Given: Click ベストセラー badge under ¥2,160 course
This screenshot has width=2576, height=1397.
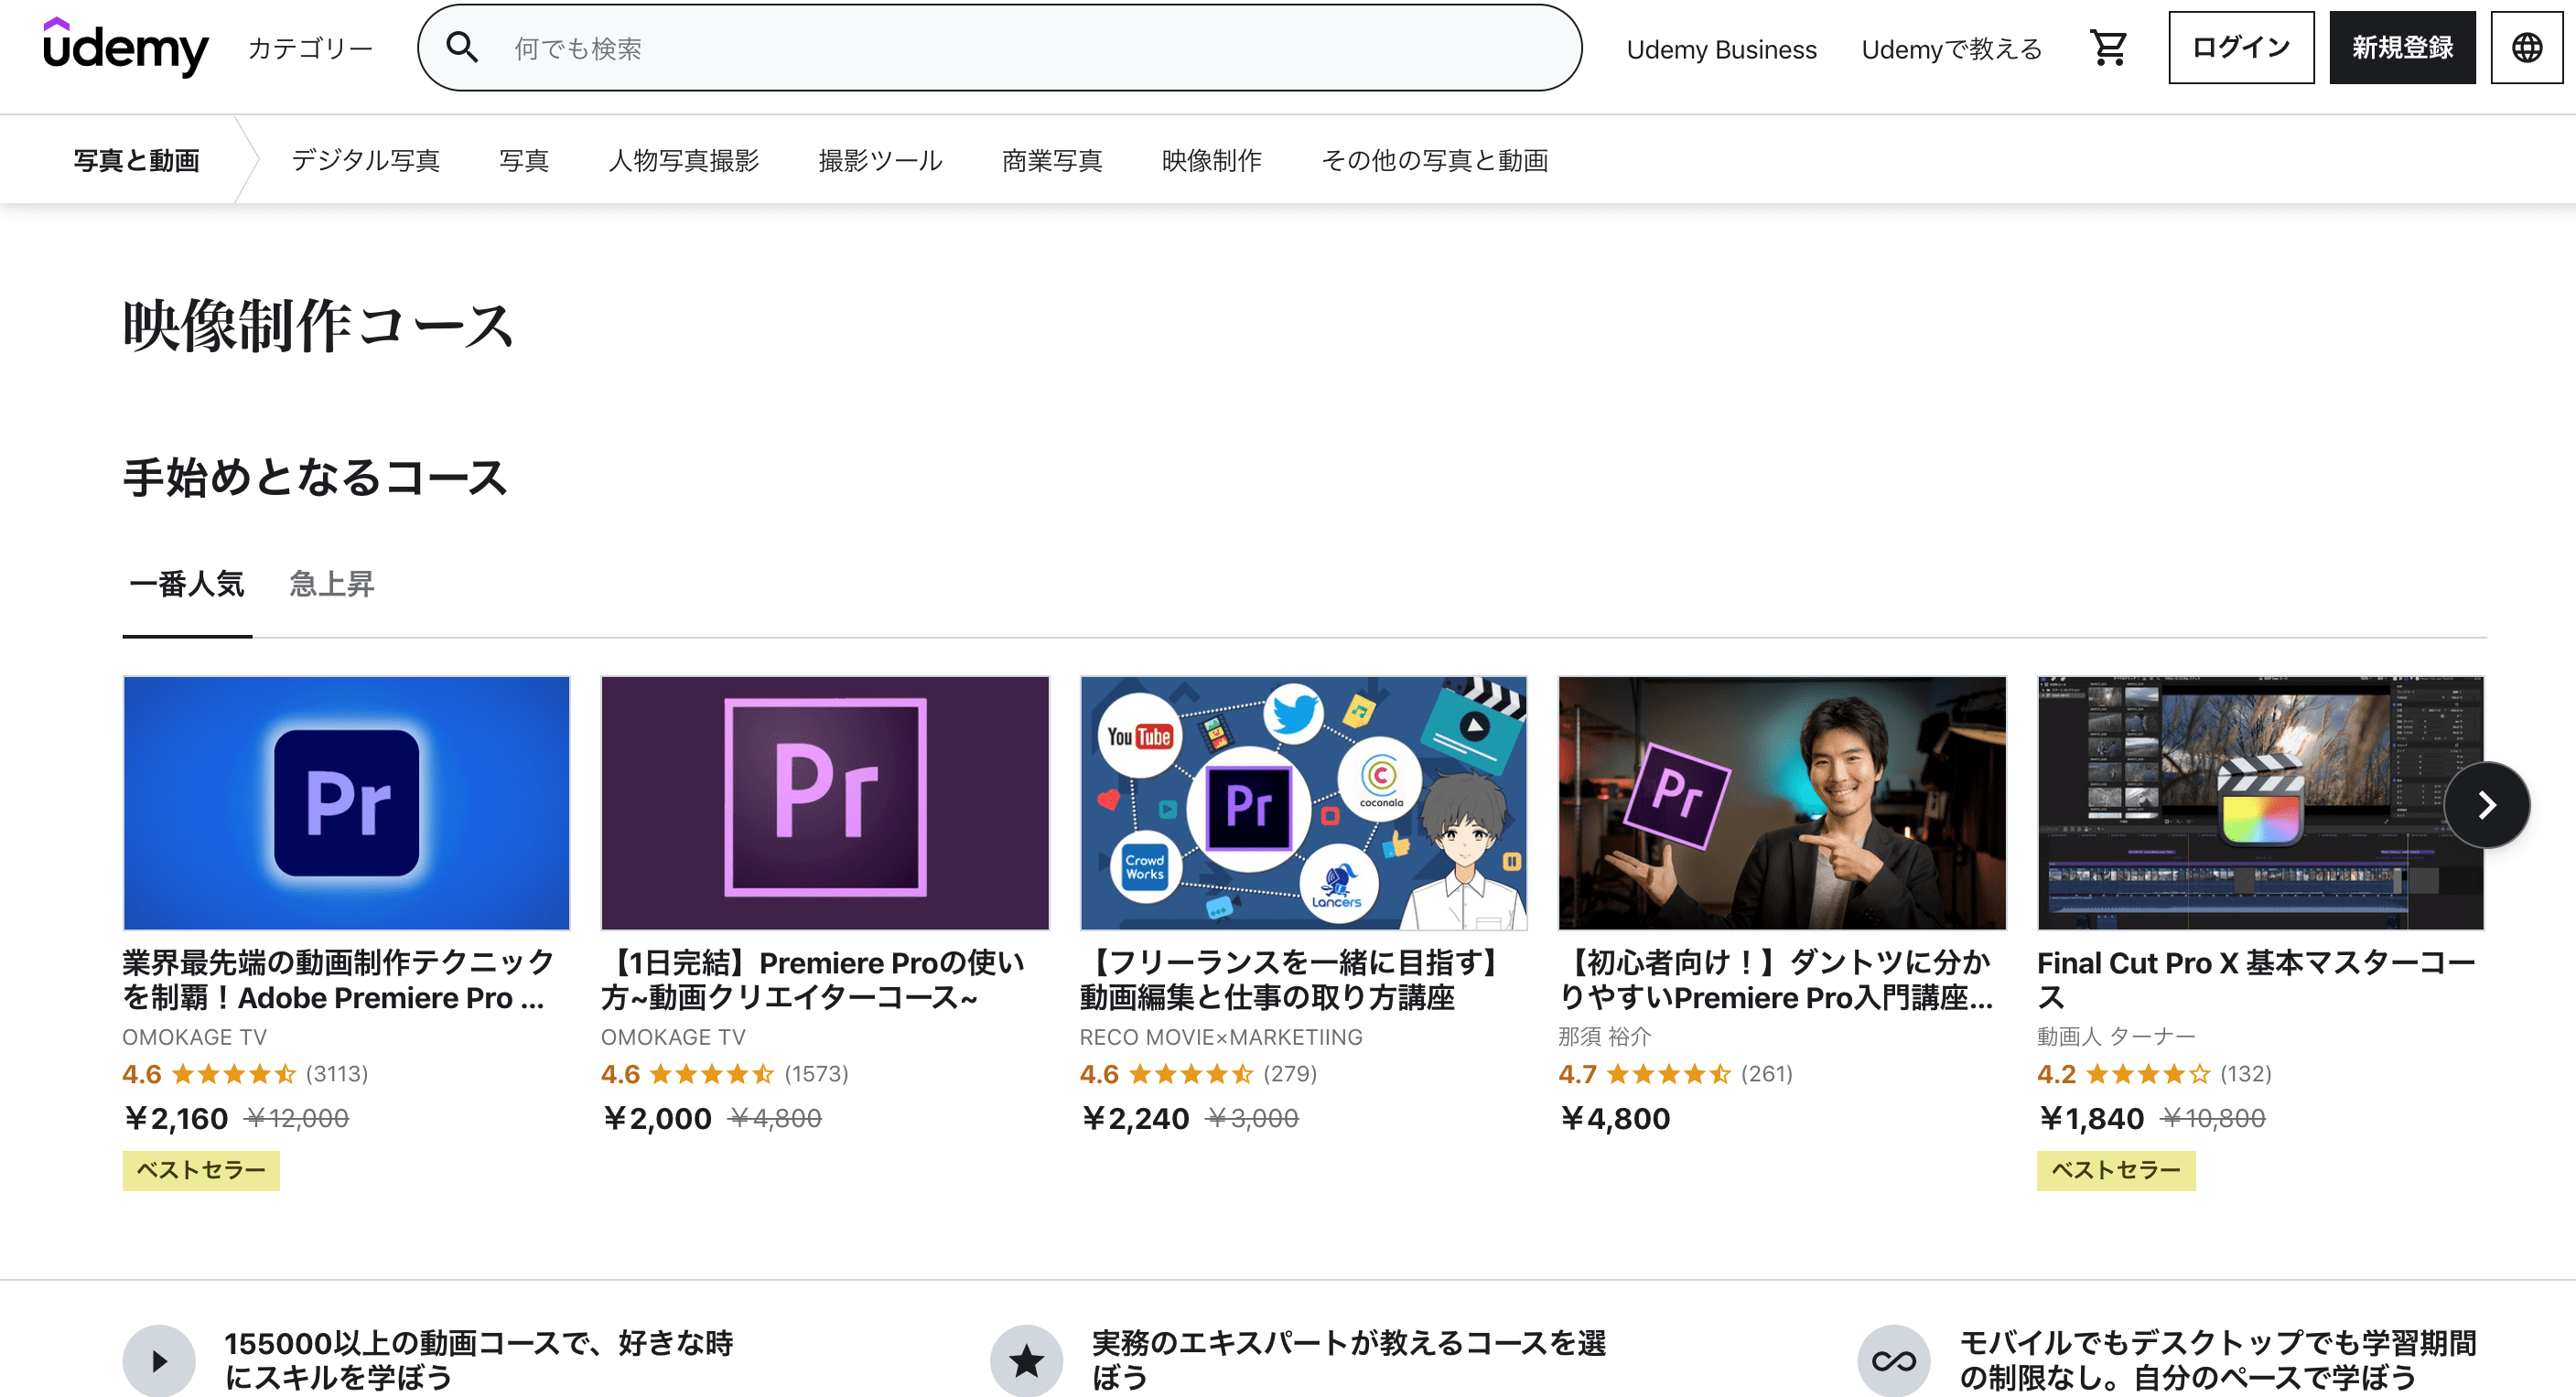Looking at the screenshot, I should 201,1170.
